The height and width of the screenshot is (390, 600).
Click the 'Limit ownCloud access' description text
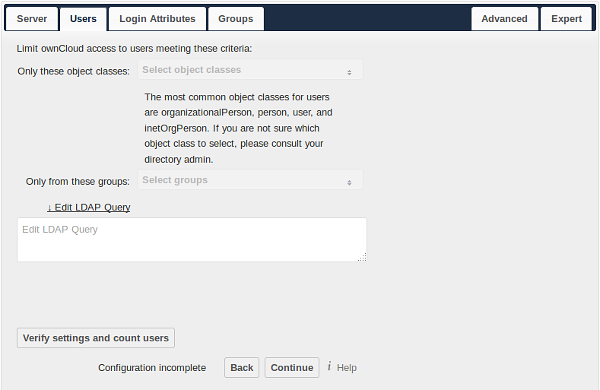[134, 49]
